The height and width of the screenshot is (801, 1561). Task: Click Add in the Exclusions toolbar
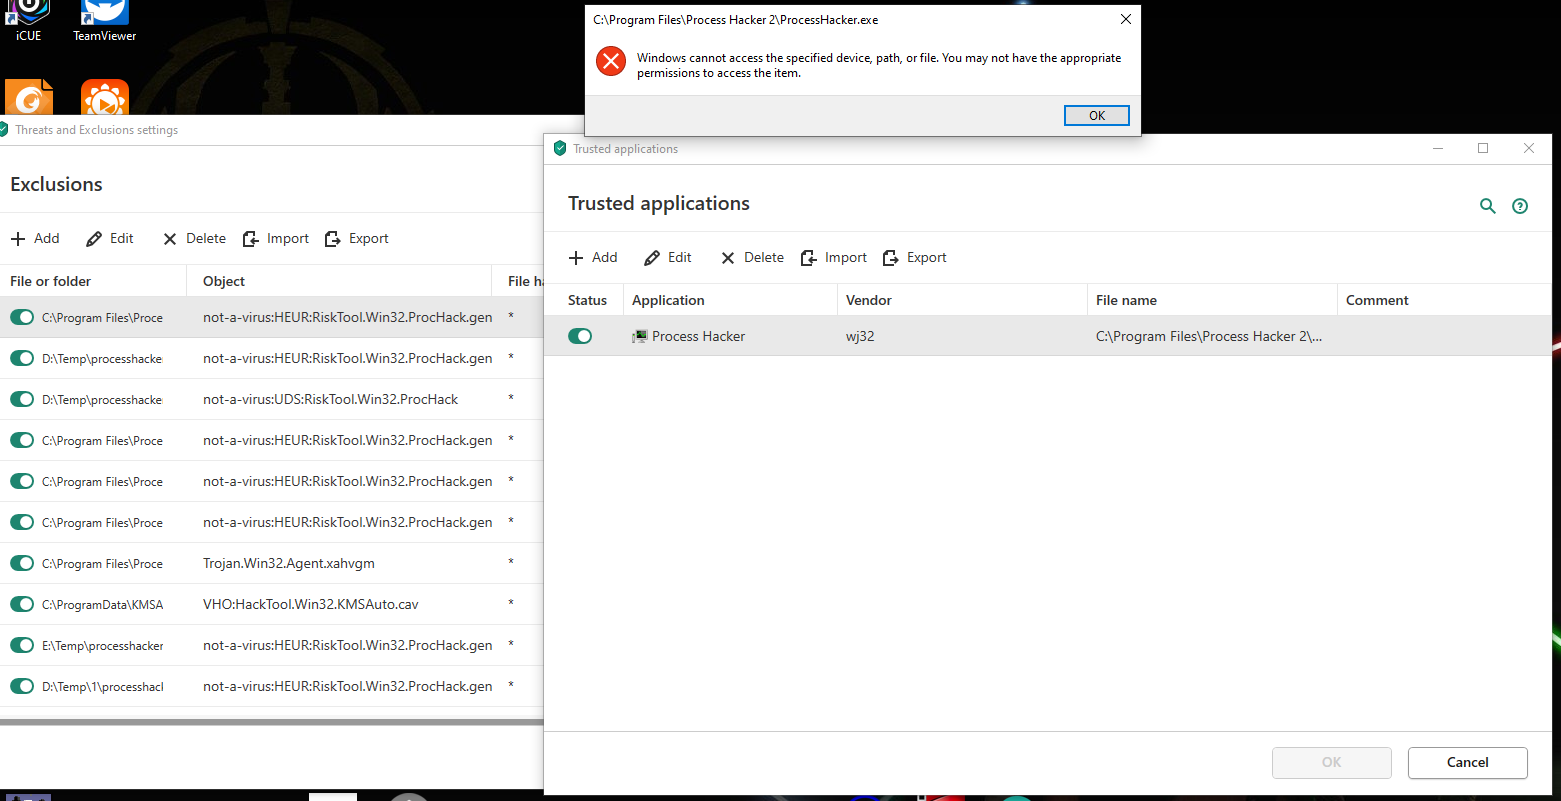(35, 239)
